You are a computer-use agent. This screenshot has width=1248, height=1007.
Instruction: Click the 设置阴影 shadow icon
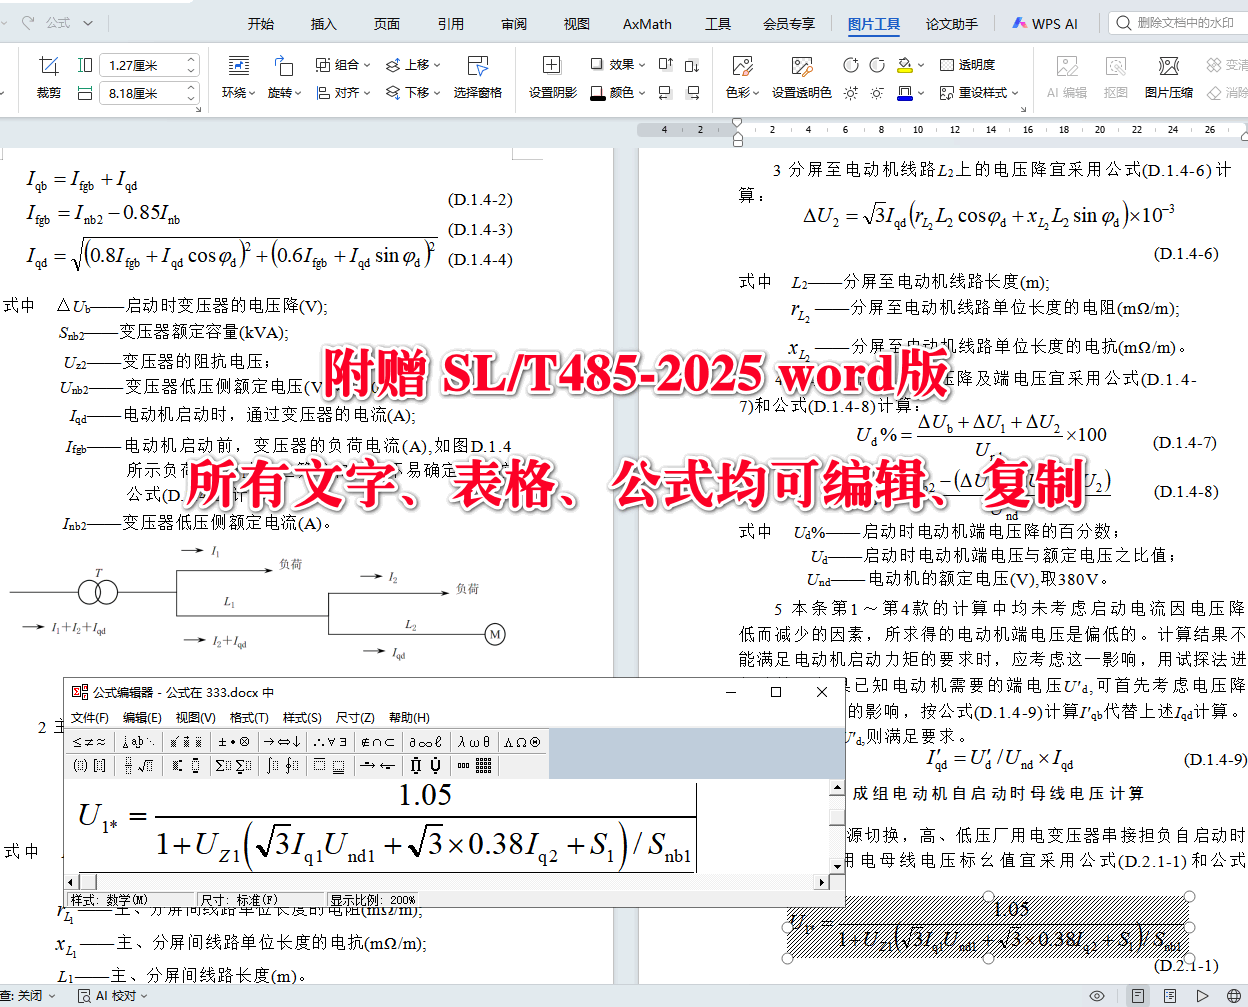click(x=552, y=77)
